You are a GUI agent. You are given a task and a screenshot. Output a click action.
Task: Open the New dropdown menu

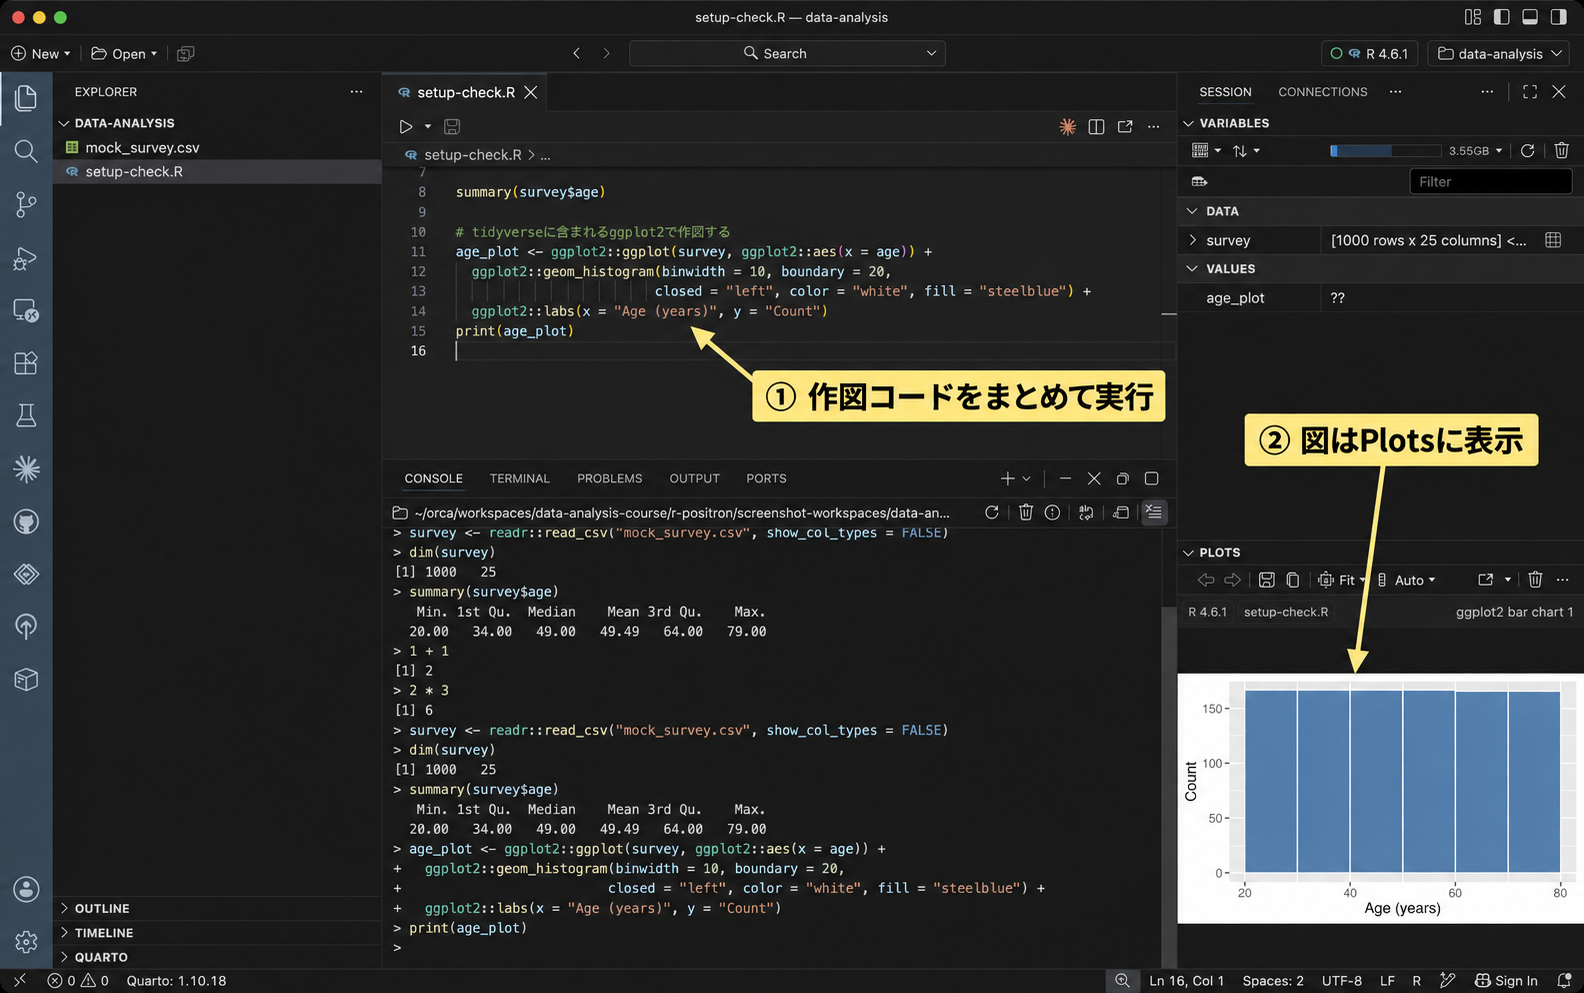pos(41,54)
